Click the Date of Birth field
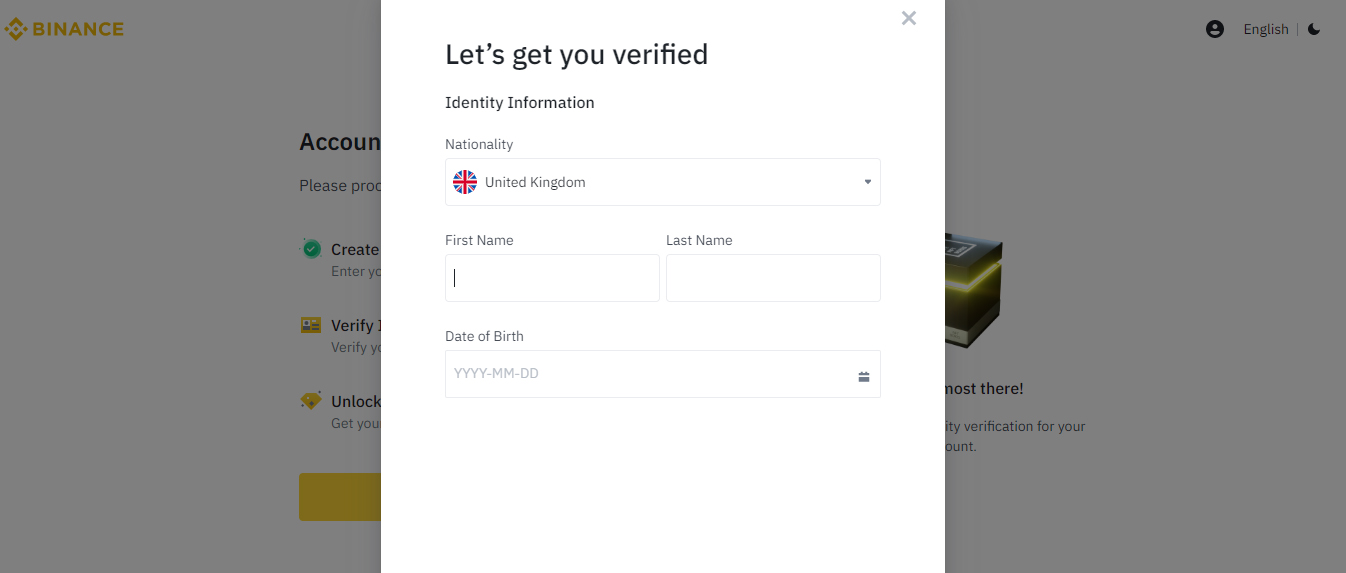Image resolution: width=1346 pixels, height=573 pixels. pyautogui.click(x=663, y=374)
